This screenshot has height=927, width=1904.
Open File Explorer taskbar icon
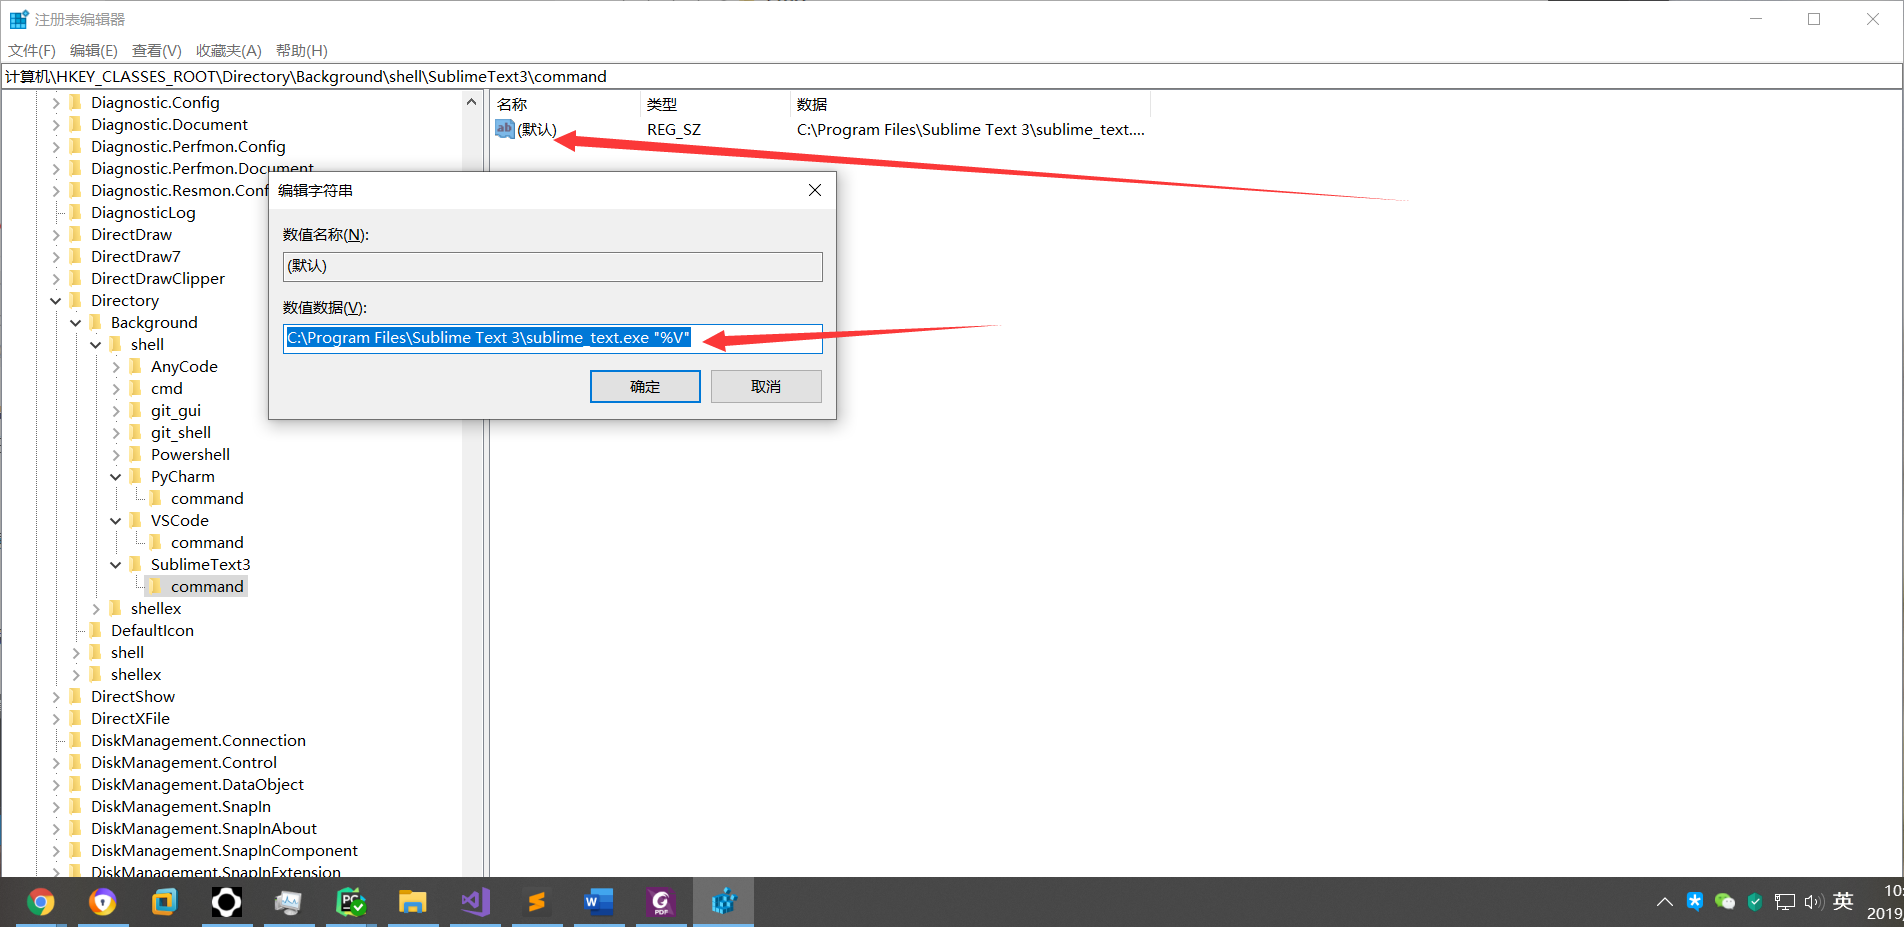click(413, 902)
